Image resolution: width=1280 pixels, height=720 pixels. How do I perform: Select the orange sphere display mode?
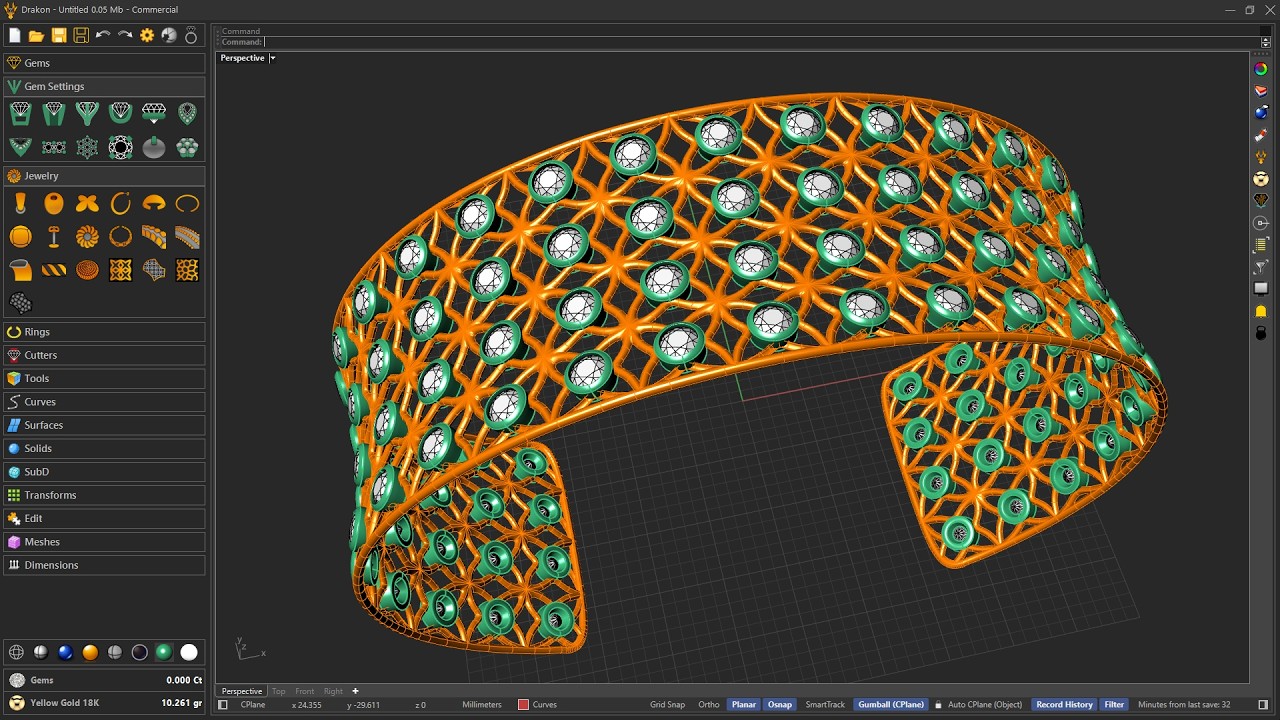click(x=90, y=652)
